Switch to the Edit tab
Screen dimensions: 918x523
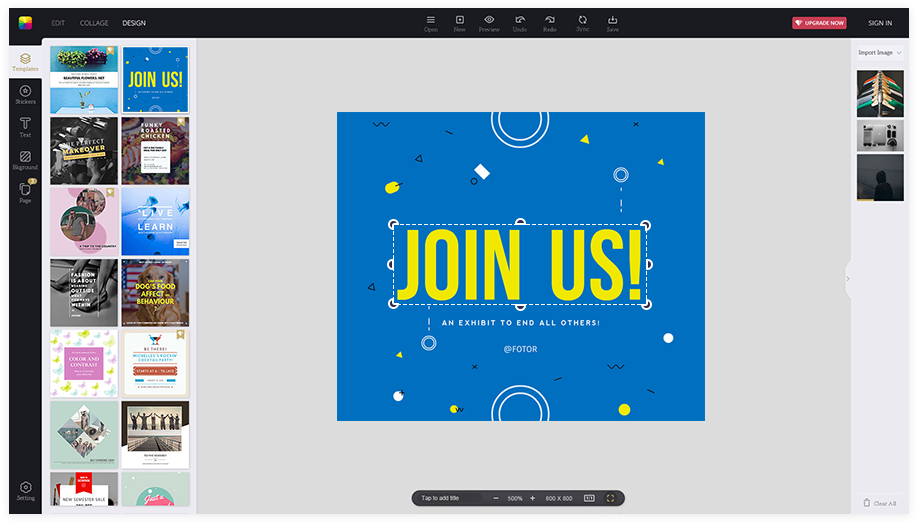pyautogui.click(x=58, y=23)
